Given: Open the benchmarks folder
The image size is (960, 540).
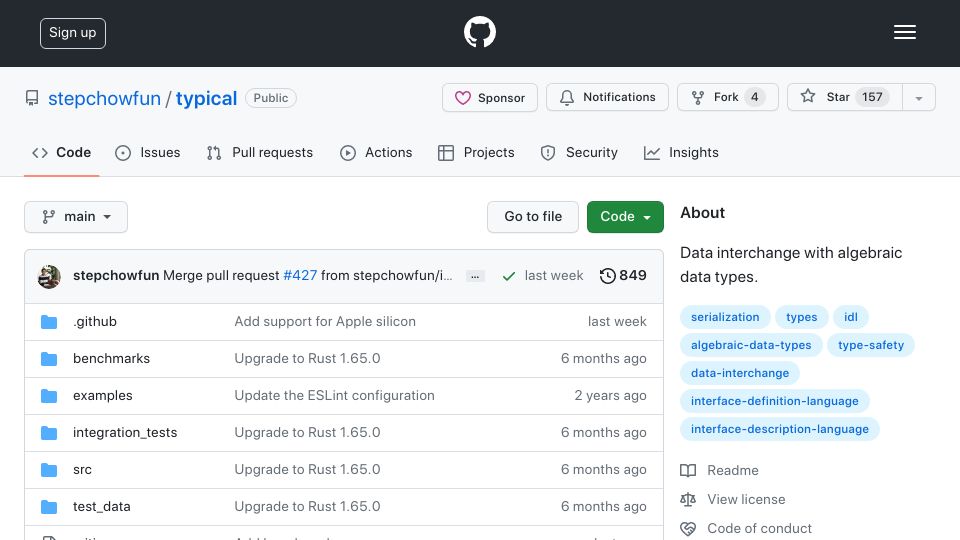Looking at the screenshot, I should point(111,358).
